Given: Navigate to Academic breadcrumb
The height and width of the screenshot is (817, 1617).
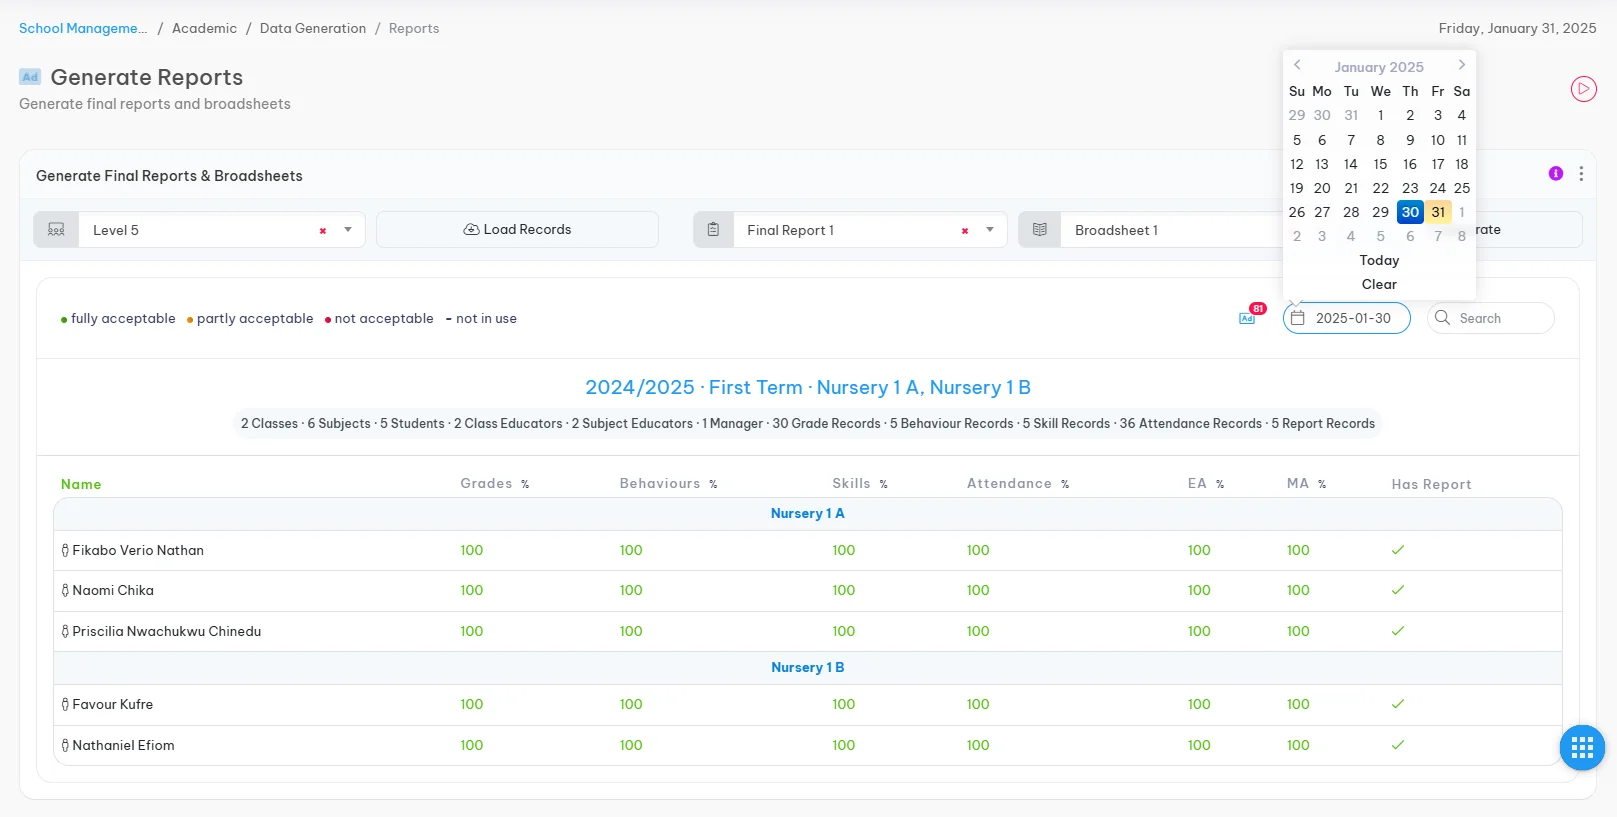Looking at the screenshot, I should tap(204, 28).
